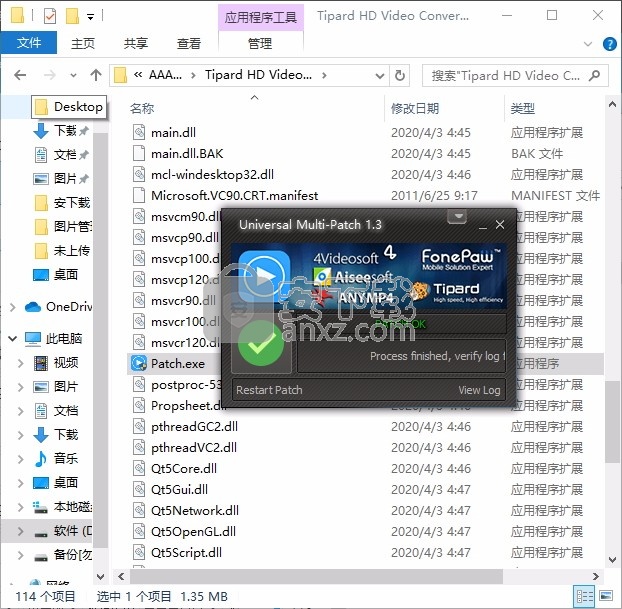Select Qt5Core.dll file
This screenshot has height=609, width=622.
pos(184,469)
